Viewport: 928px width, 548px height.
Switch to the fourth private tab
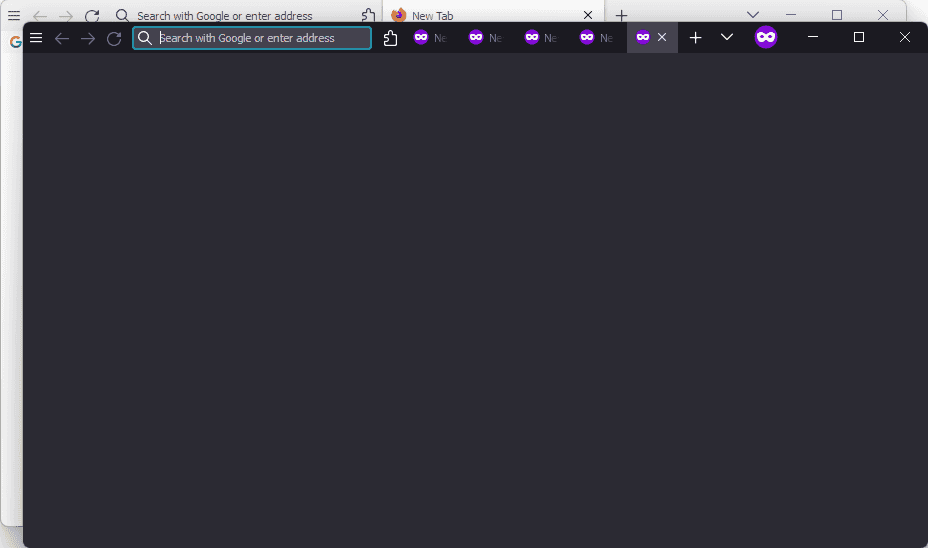[x=595, y=37]
